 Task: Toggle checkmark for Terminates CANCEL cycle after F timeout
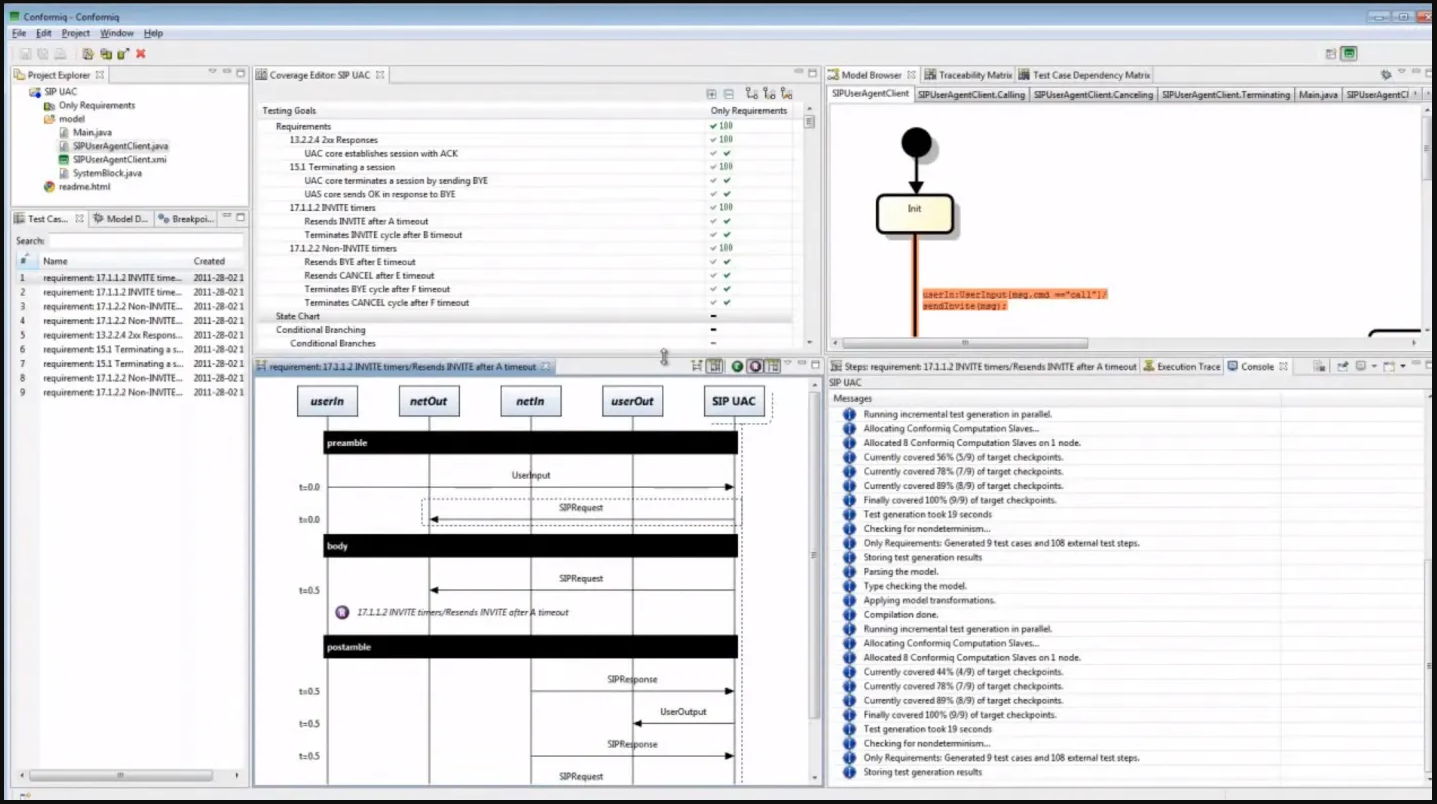pos(727,302)
